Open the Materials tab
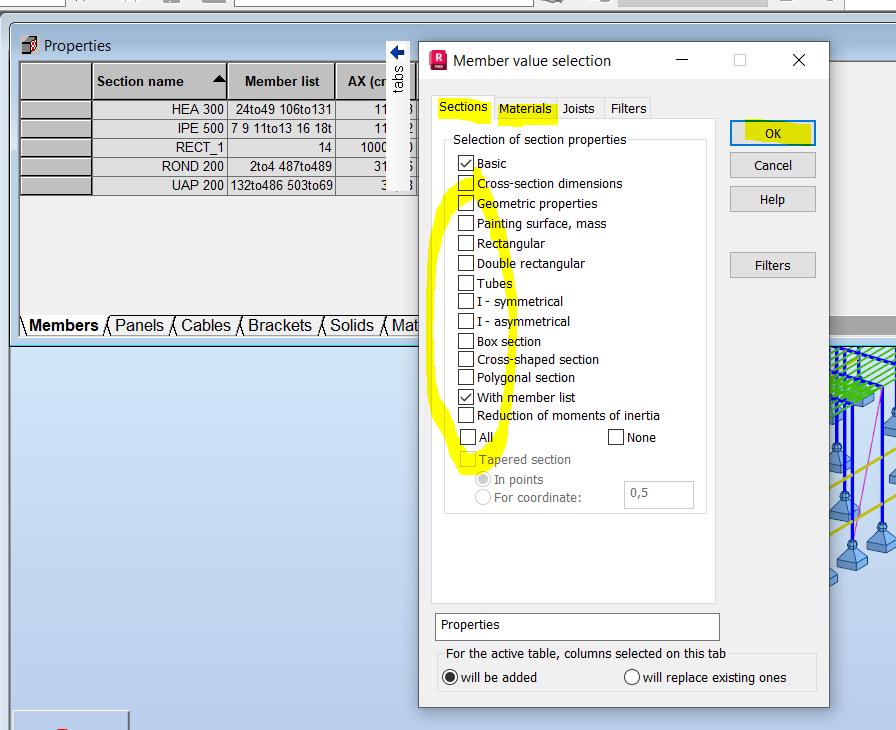The width and height of the screenshot is (896, 730). pos(525,109)
